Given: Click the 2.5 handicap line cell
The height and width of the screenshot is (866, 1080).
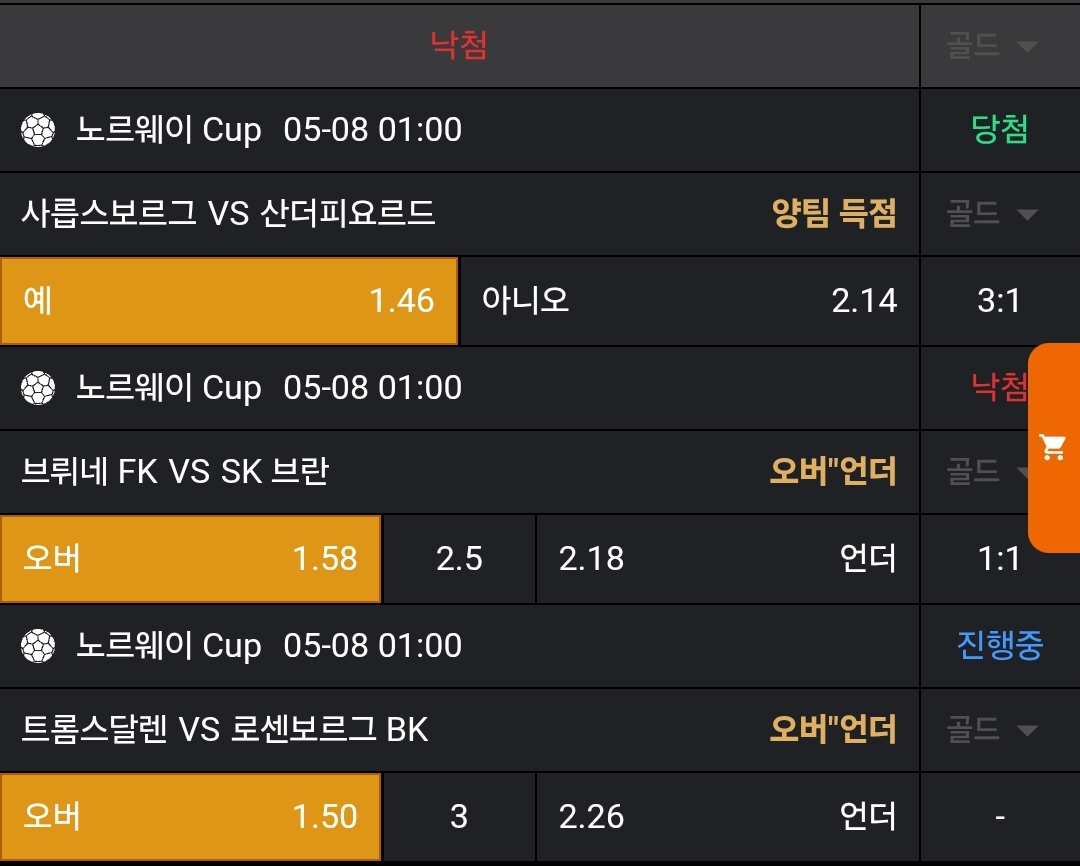Looking at the screenshot, I should click(459, 559).
